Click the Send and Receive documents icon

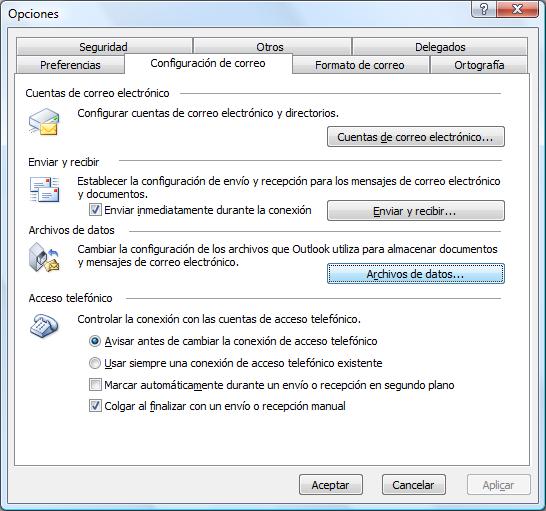point(44,189)
